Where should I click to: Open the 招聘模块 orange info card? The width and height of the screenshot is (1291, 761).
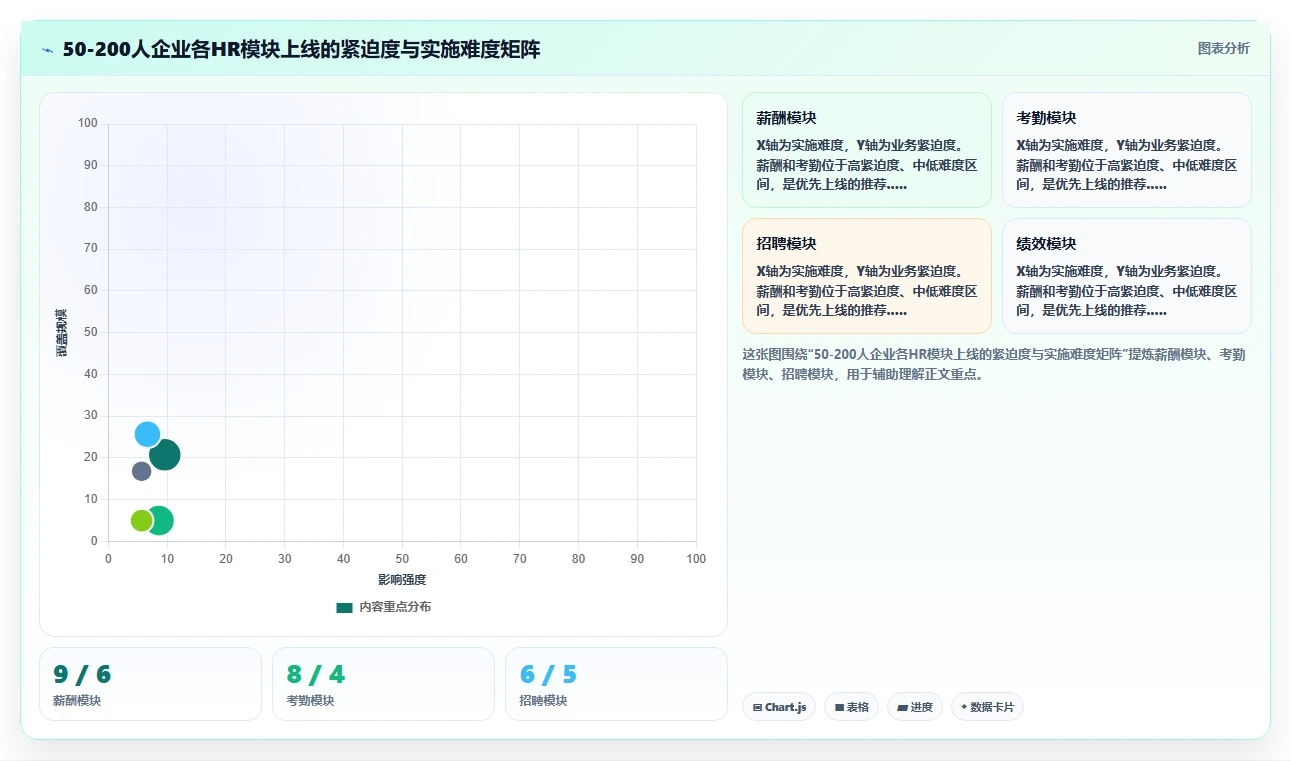866,276
